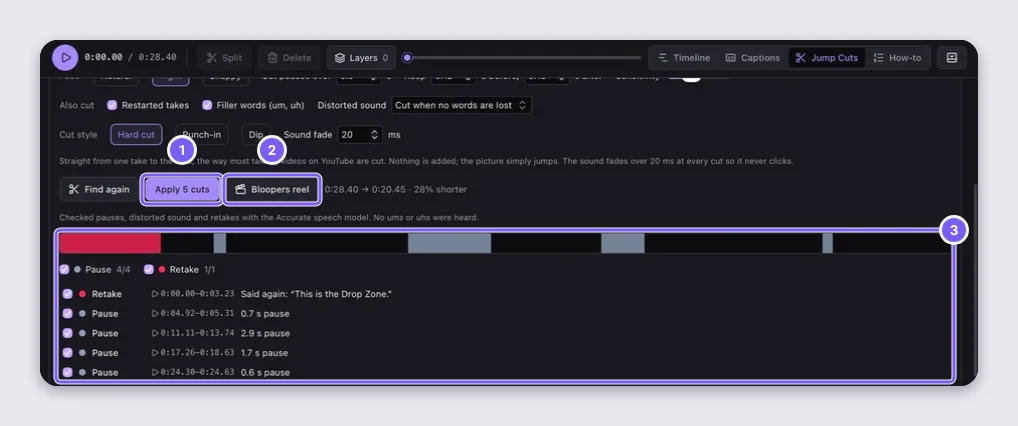Preview the pause at 0:24.30–0:24.63 play icon

(155, 372)
